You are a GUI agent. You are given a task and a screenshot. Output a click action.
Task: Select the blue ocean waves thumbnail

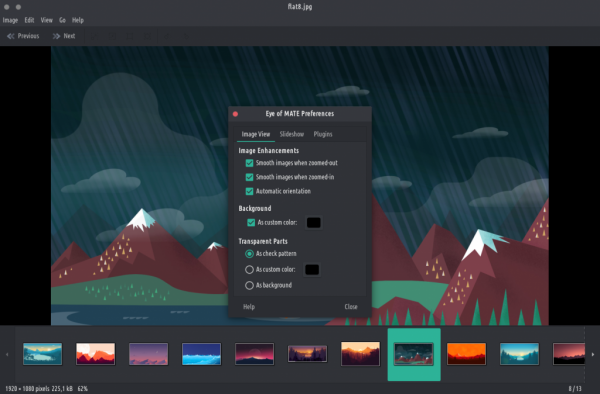201,354
